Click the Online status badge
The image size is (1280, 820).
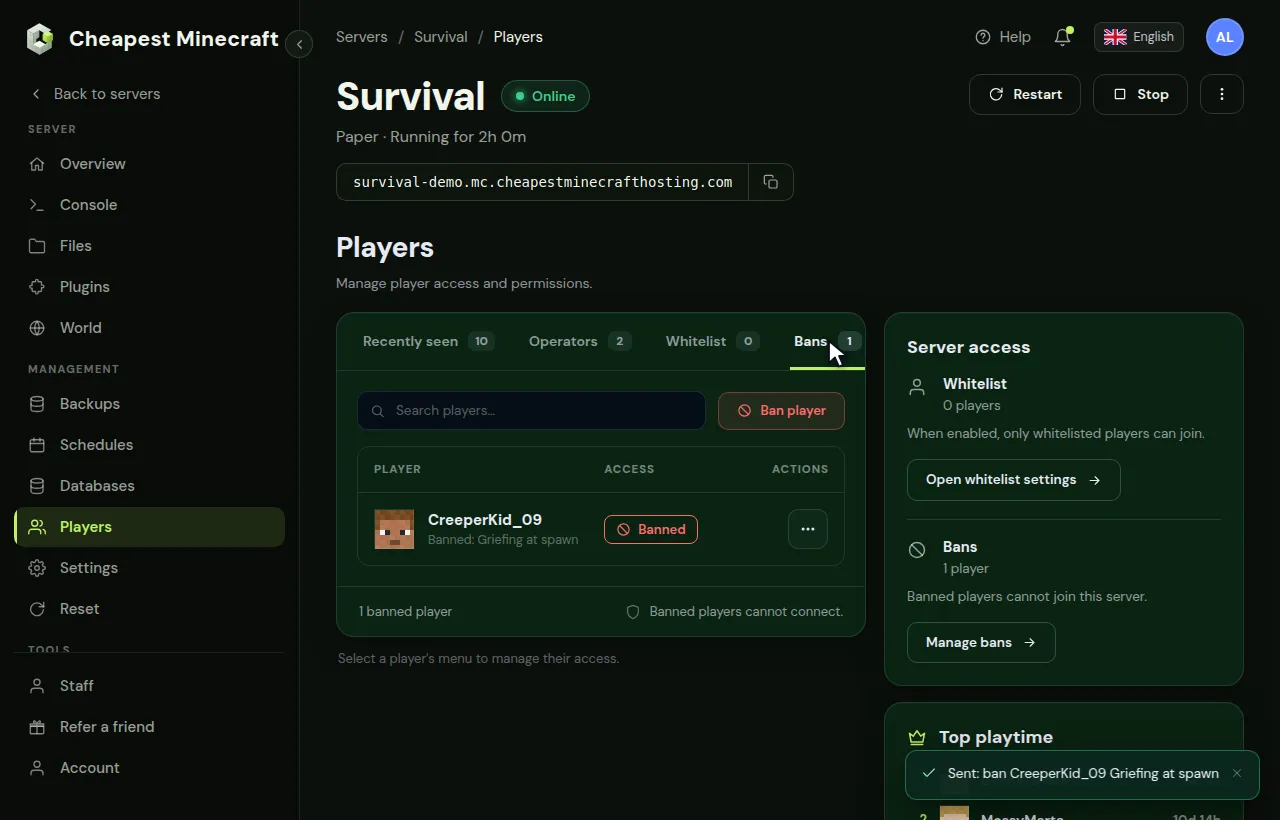tap(545, 96)
